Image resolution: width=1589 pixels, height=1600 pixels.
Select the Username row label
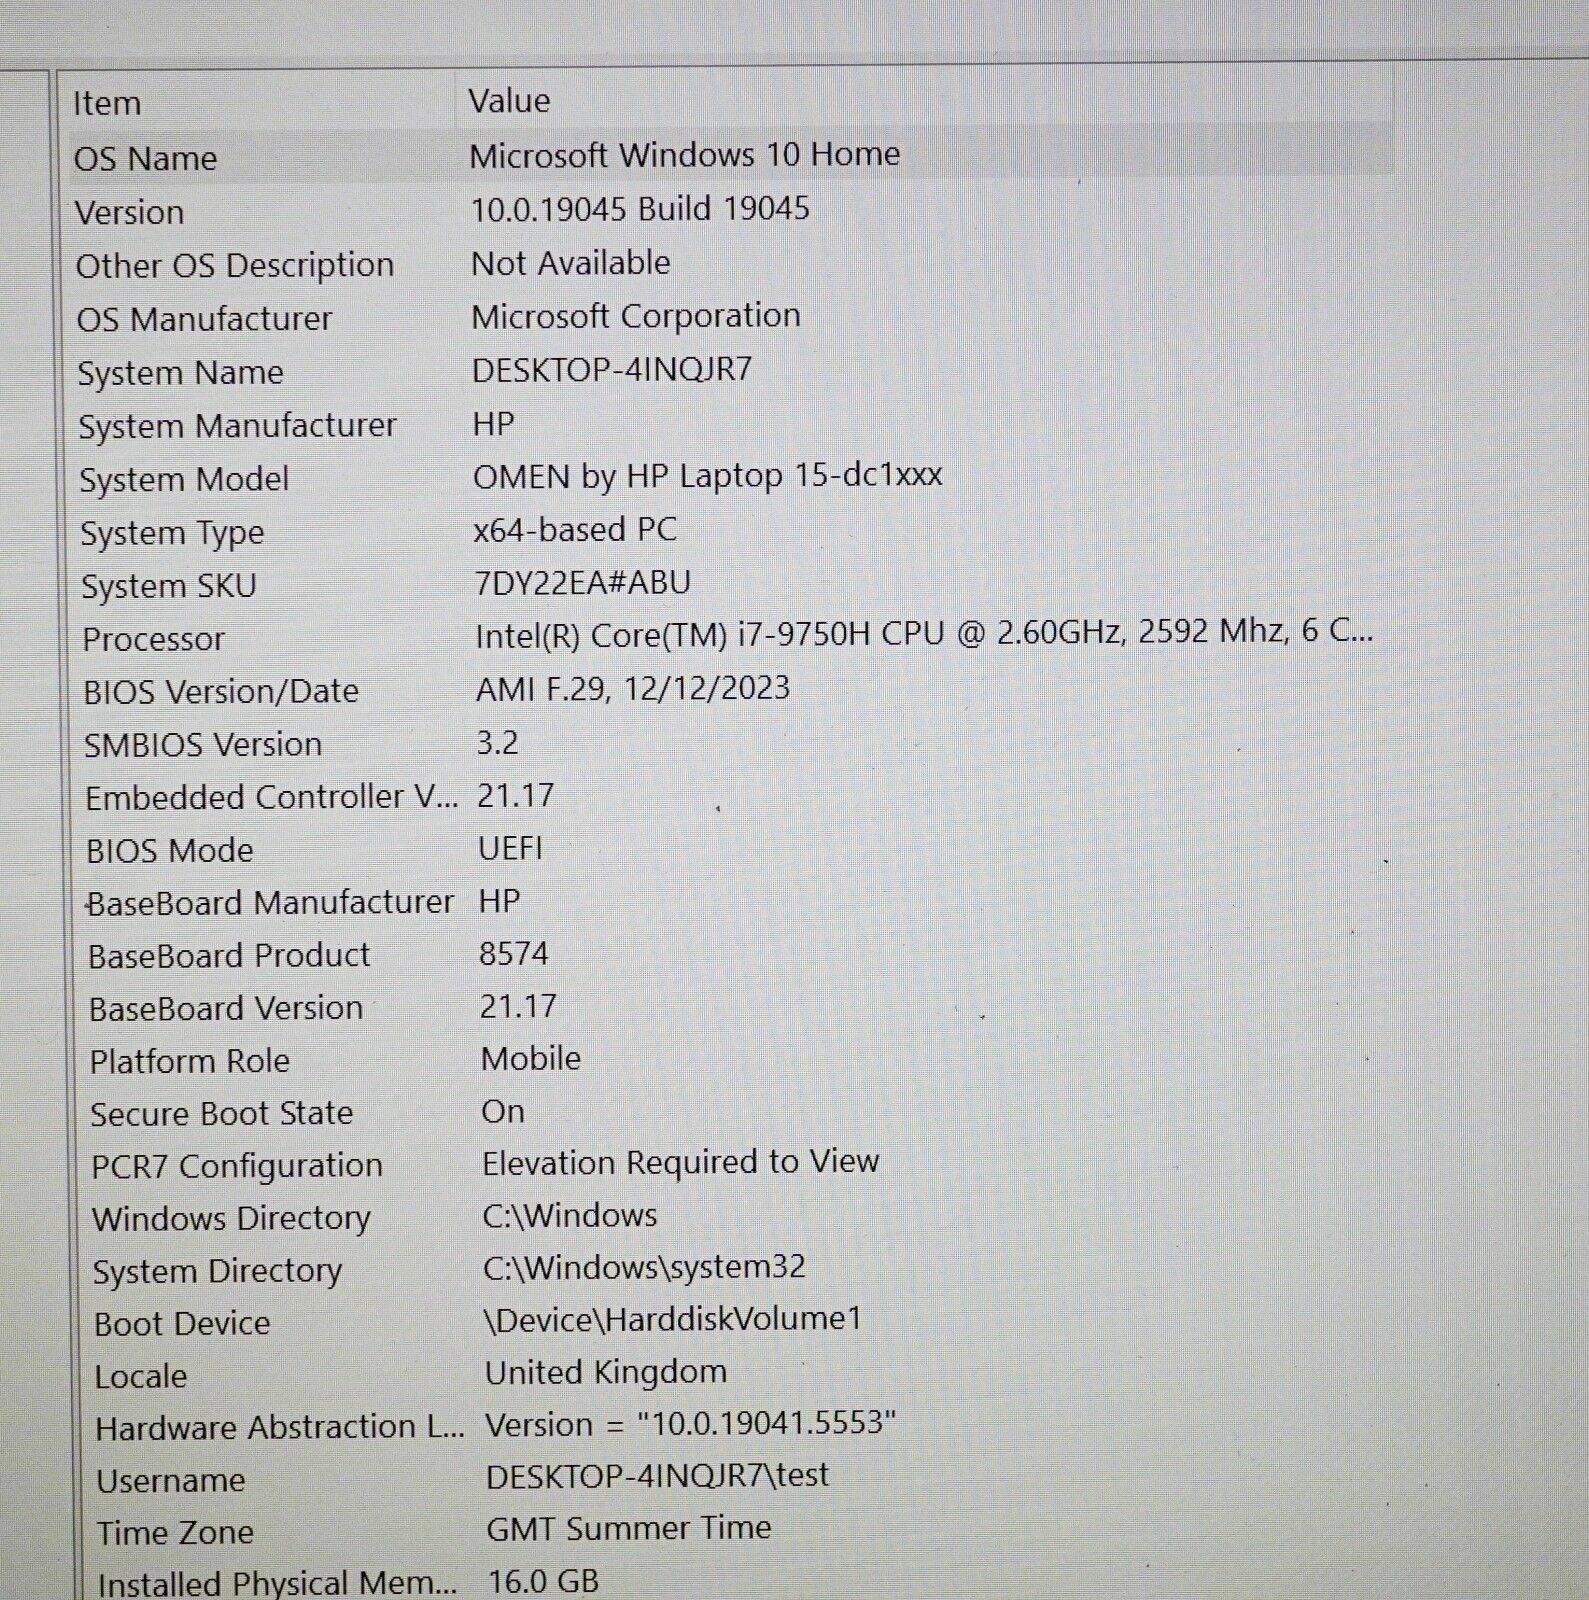pos(171,1480)
